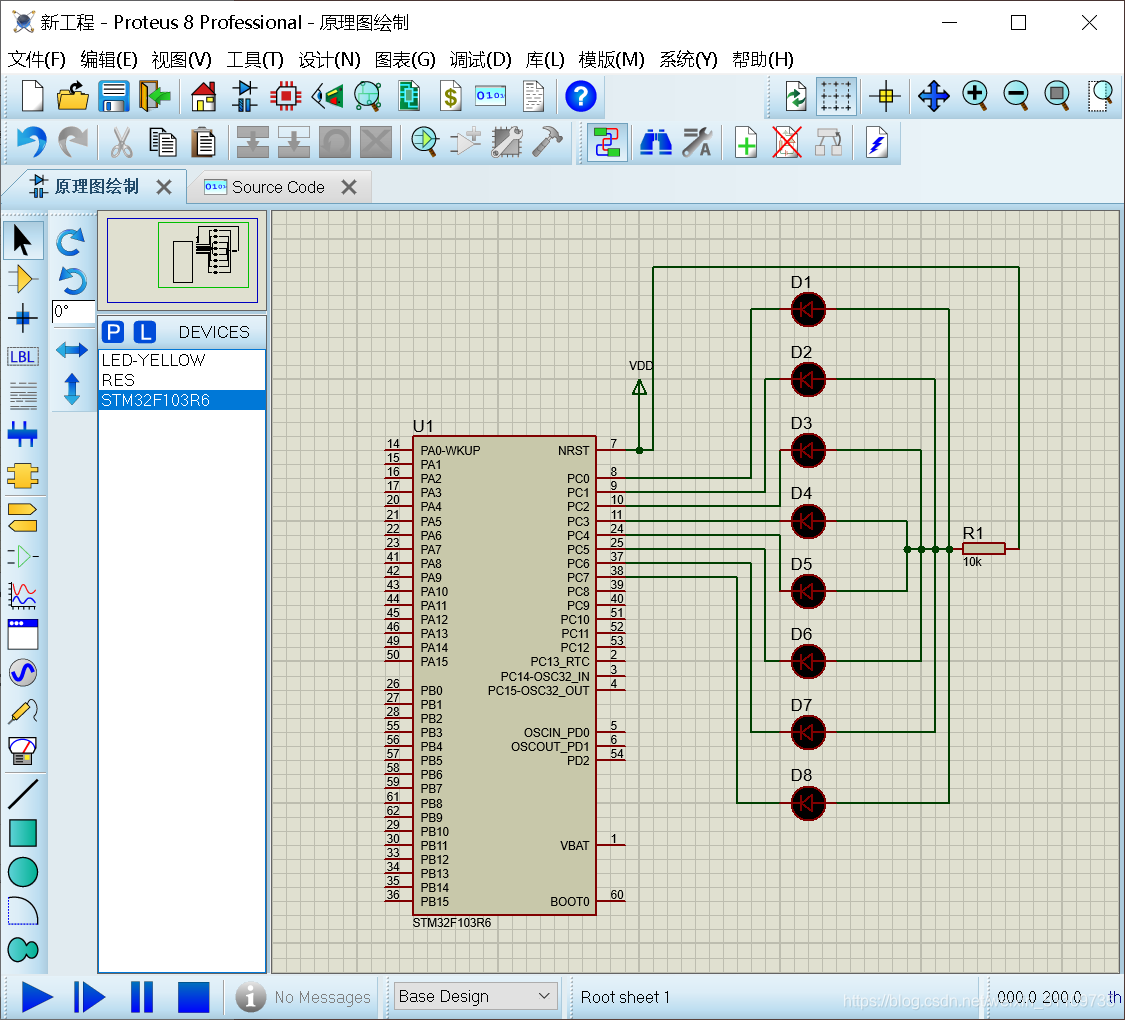Select Wire Label LBL Mode
Viewport: 1125px width, 1020px height.
[23, 356]
